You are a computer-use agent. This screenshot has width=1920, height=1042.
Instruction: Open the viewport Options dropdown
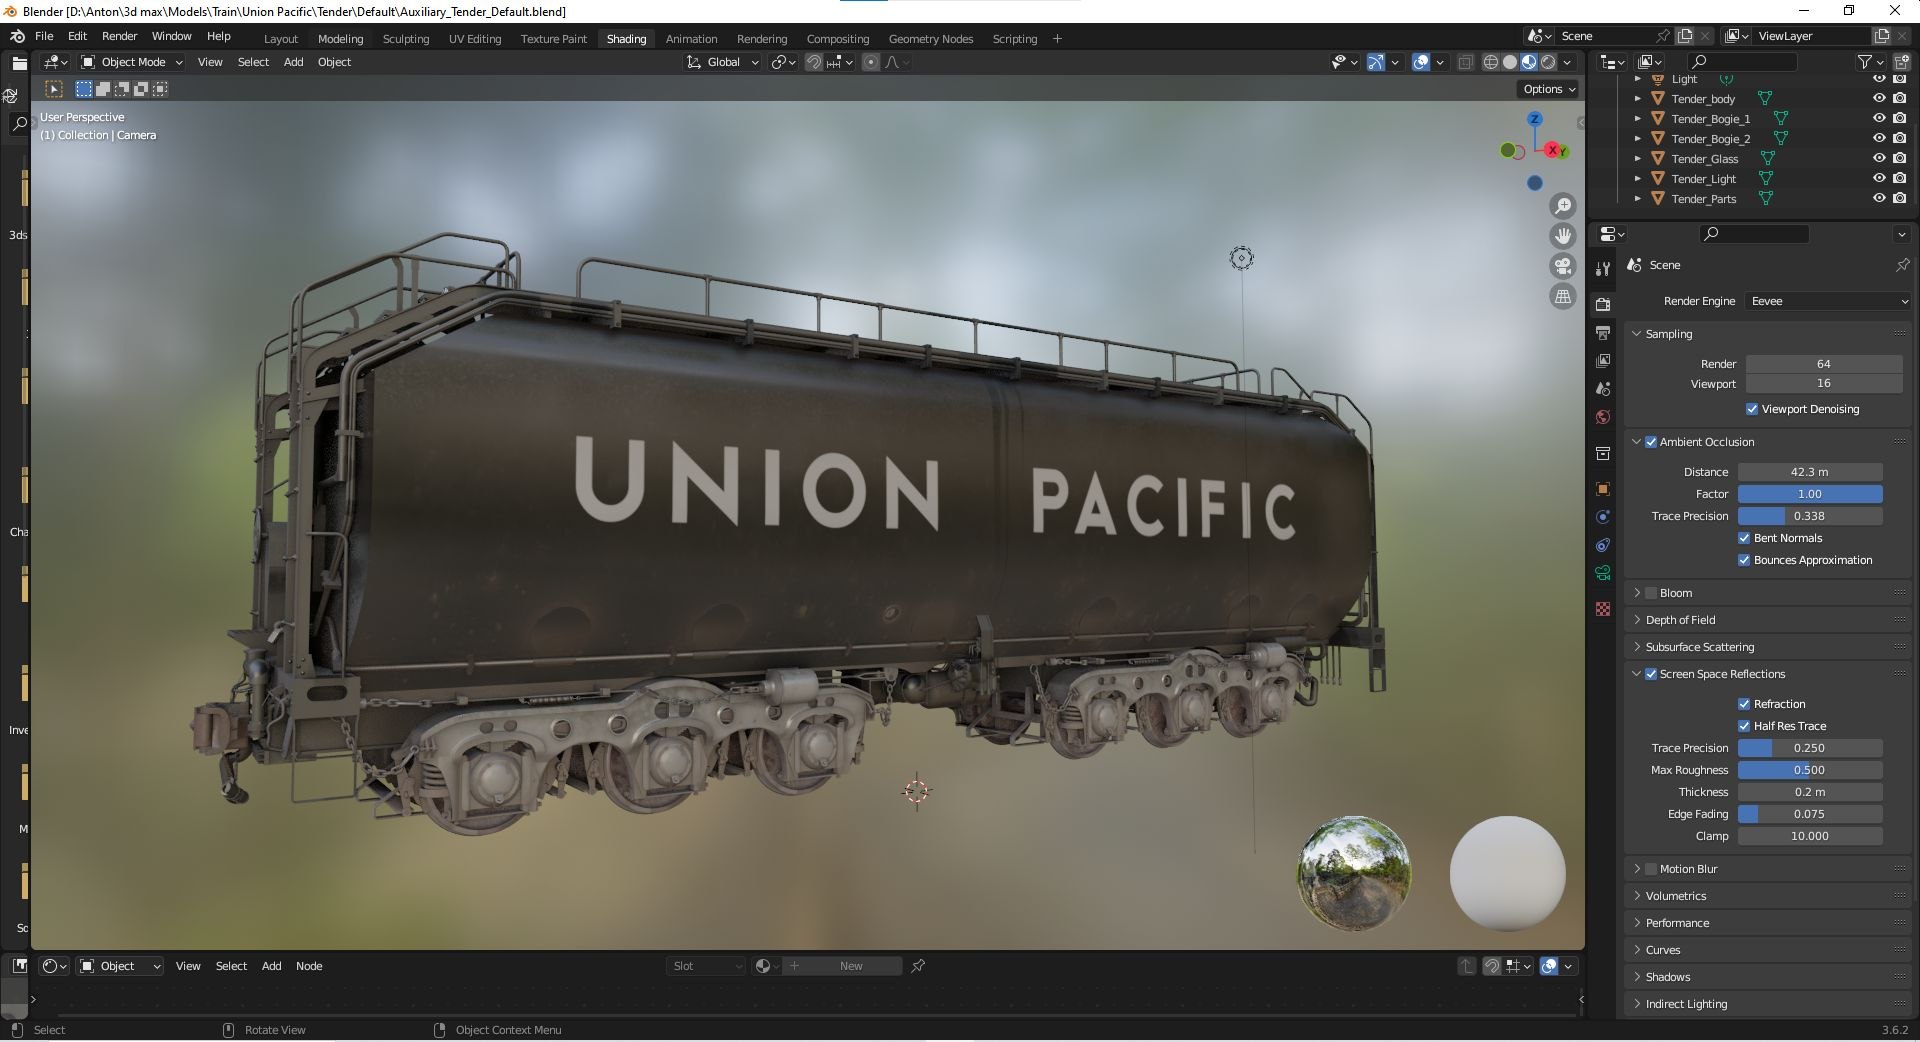pos(1548,89)
